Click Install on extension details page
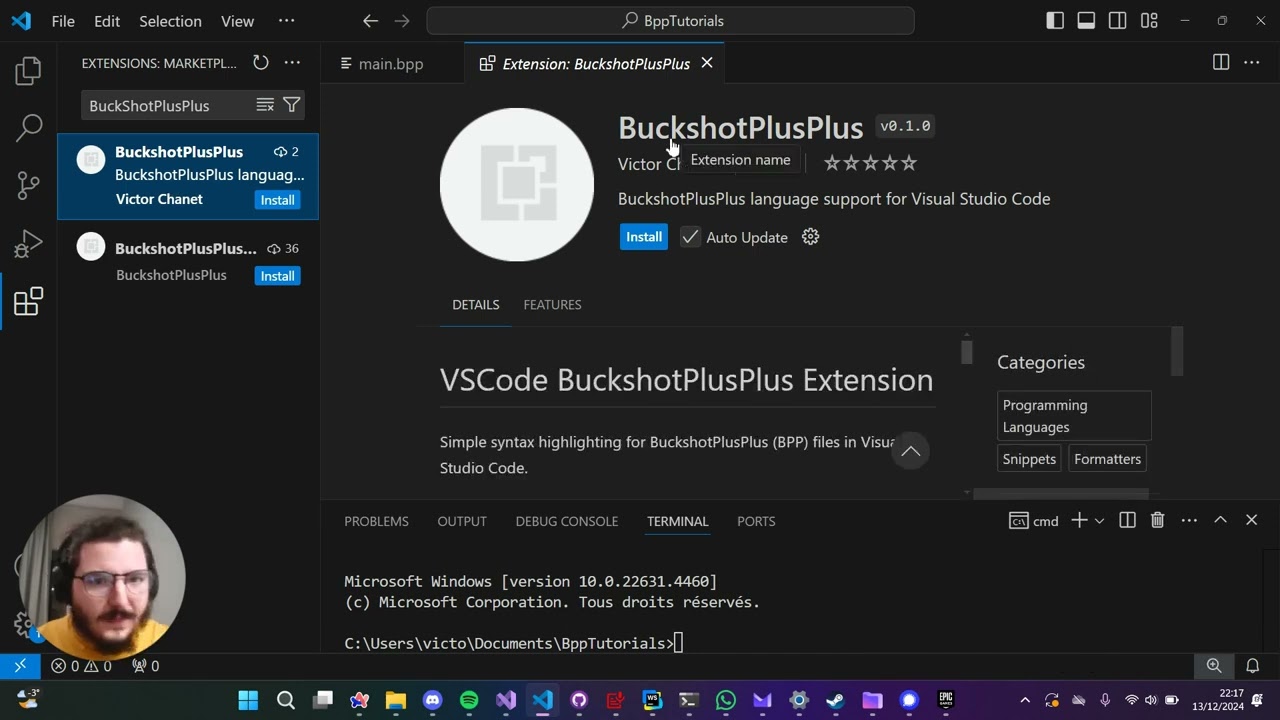 [644, 237]
